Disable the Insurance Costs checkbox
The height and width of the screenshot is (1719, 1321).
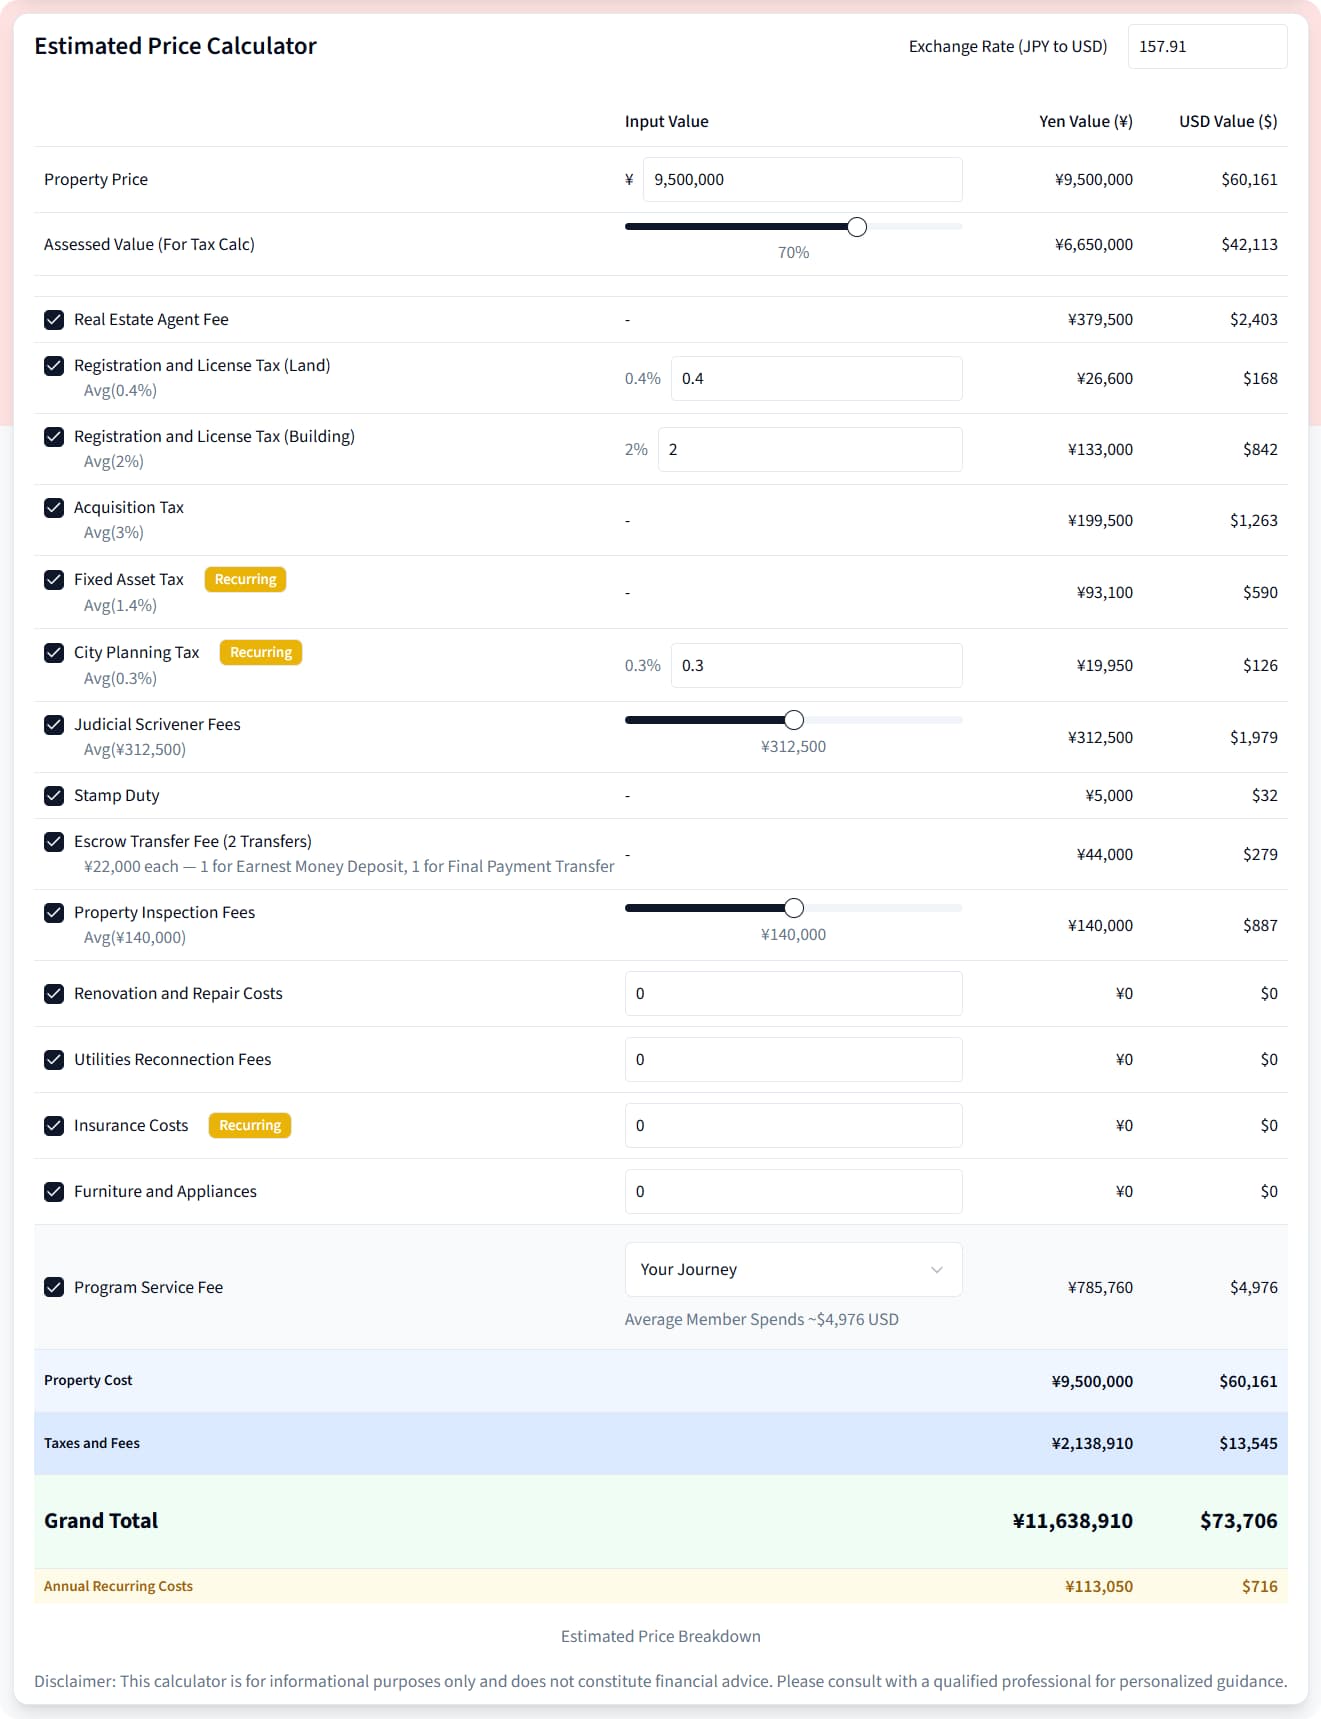click(54, 1126)
